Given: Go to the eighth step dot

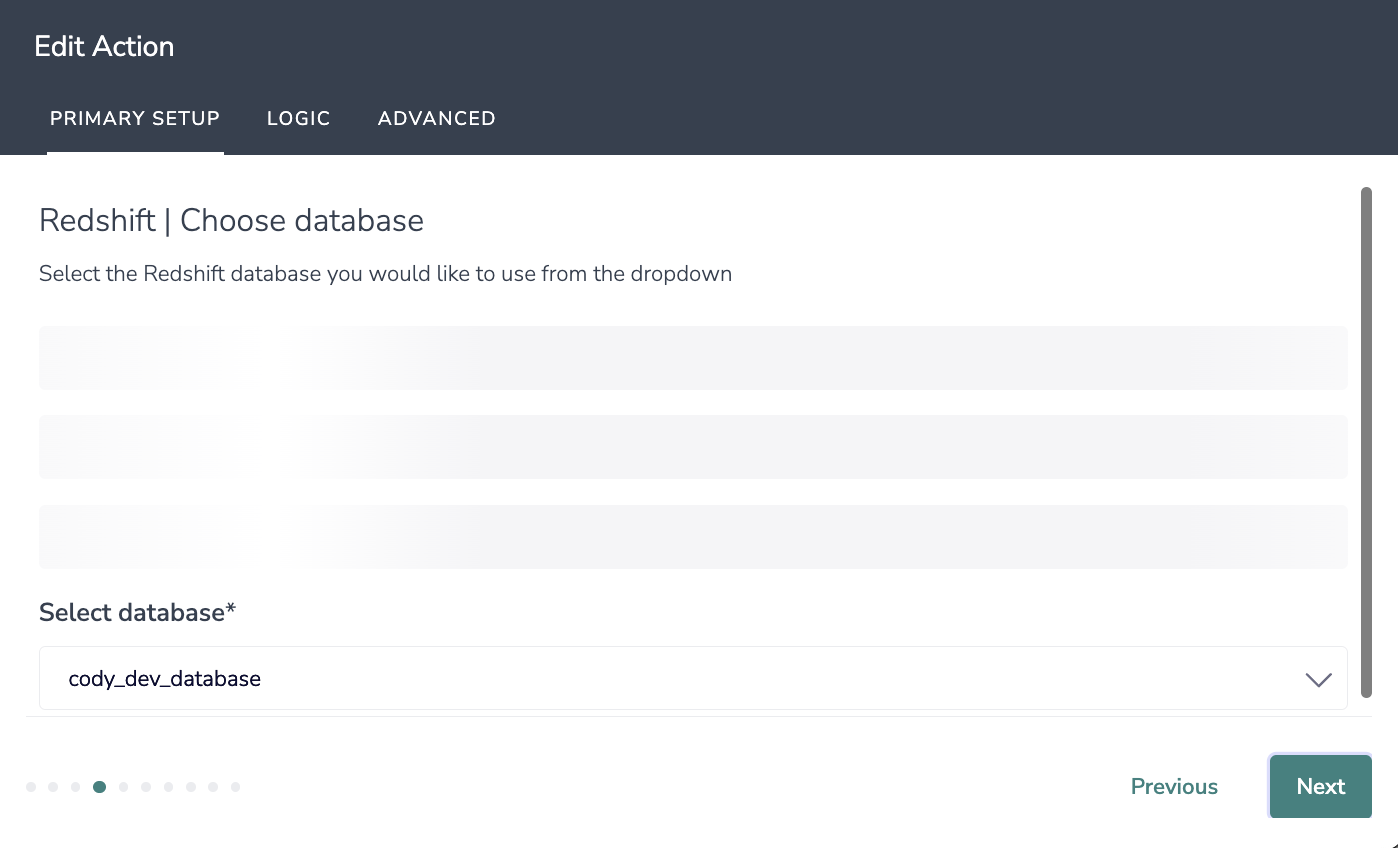Looking at the screenshot, I should click(191, 787).
